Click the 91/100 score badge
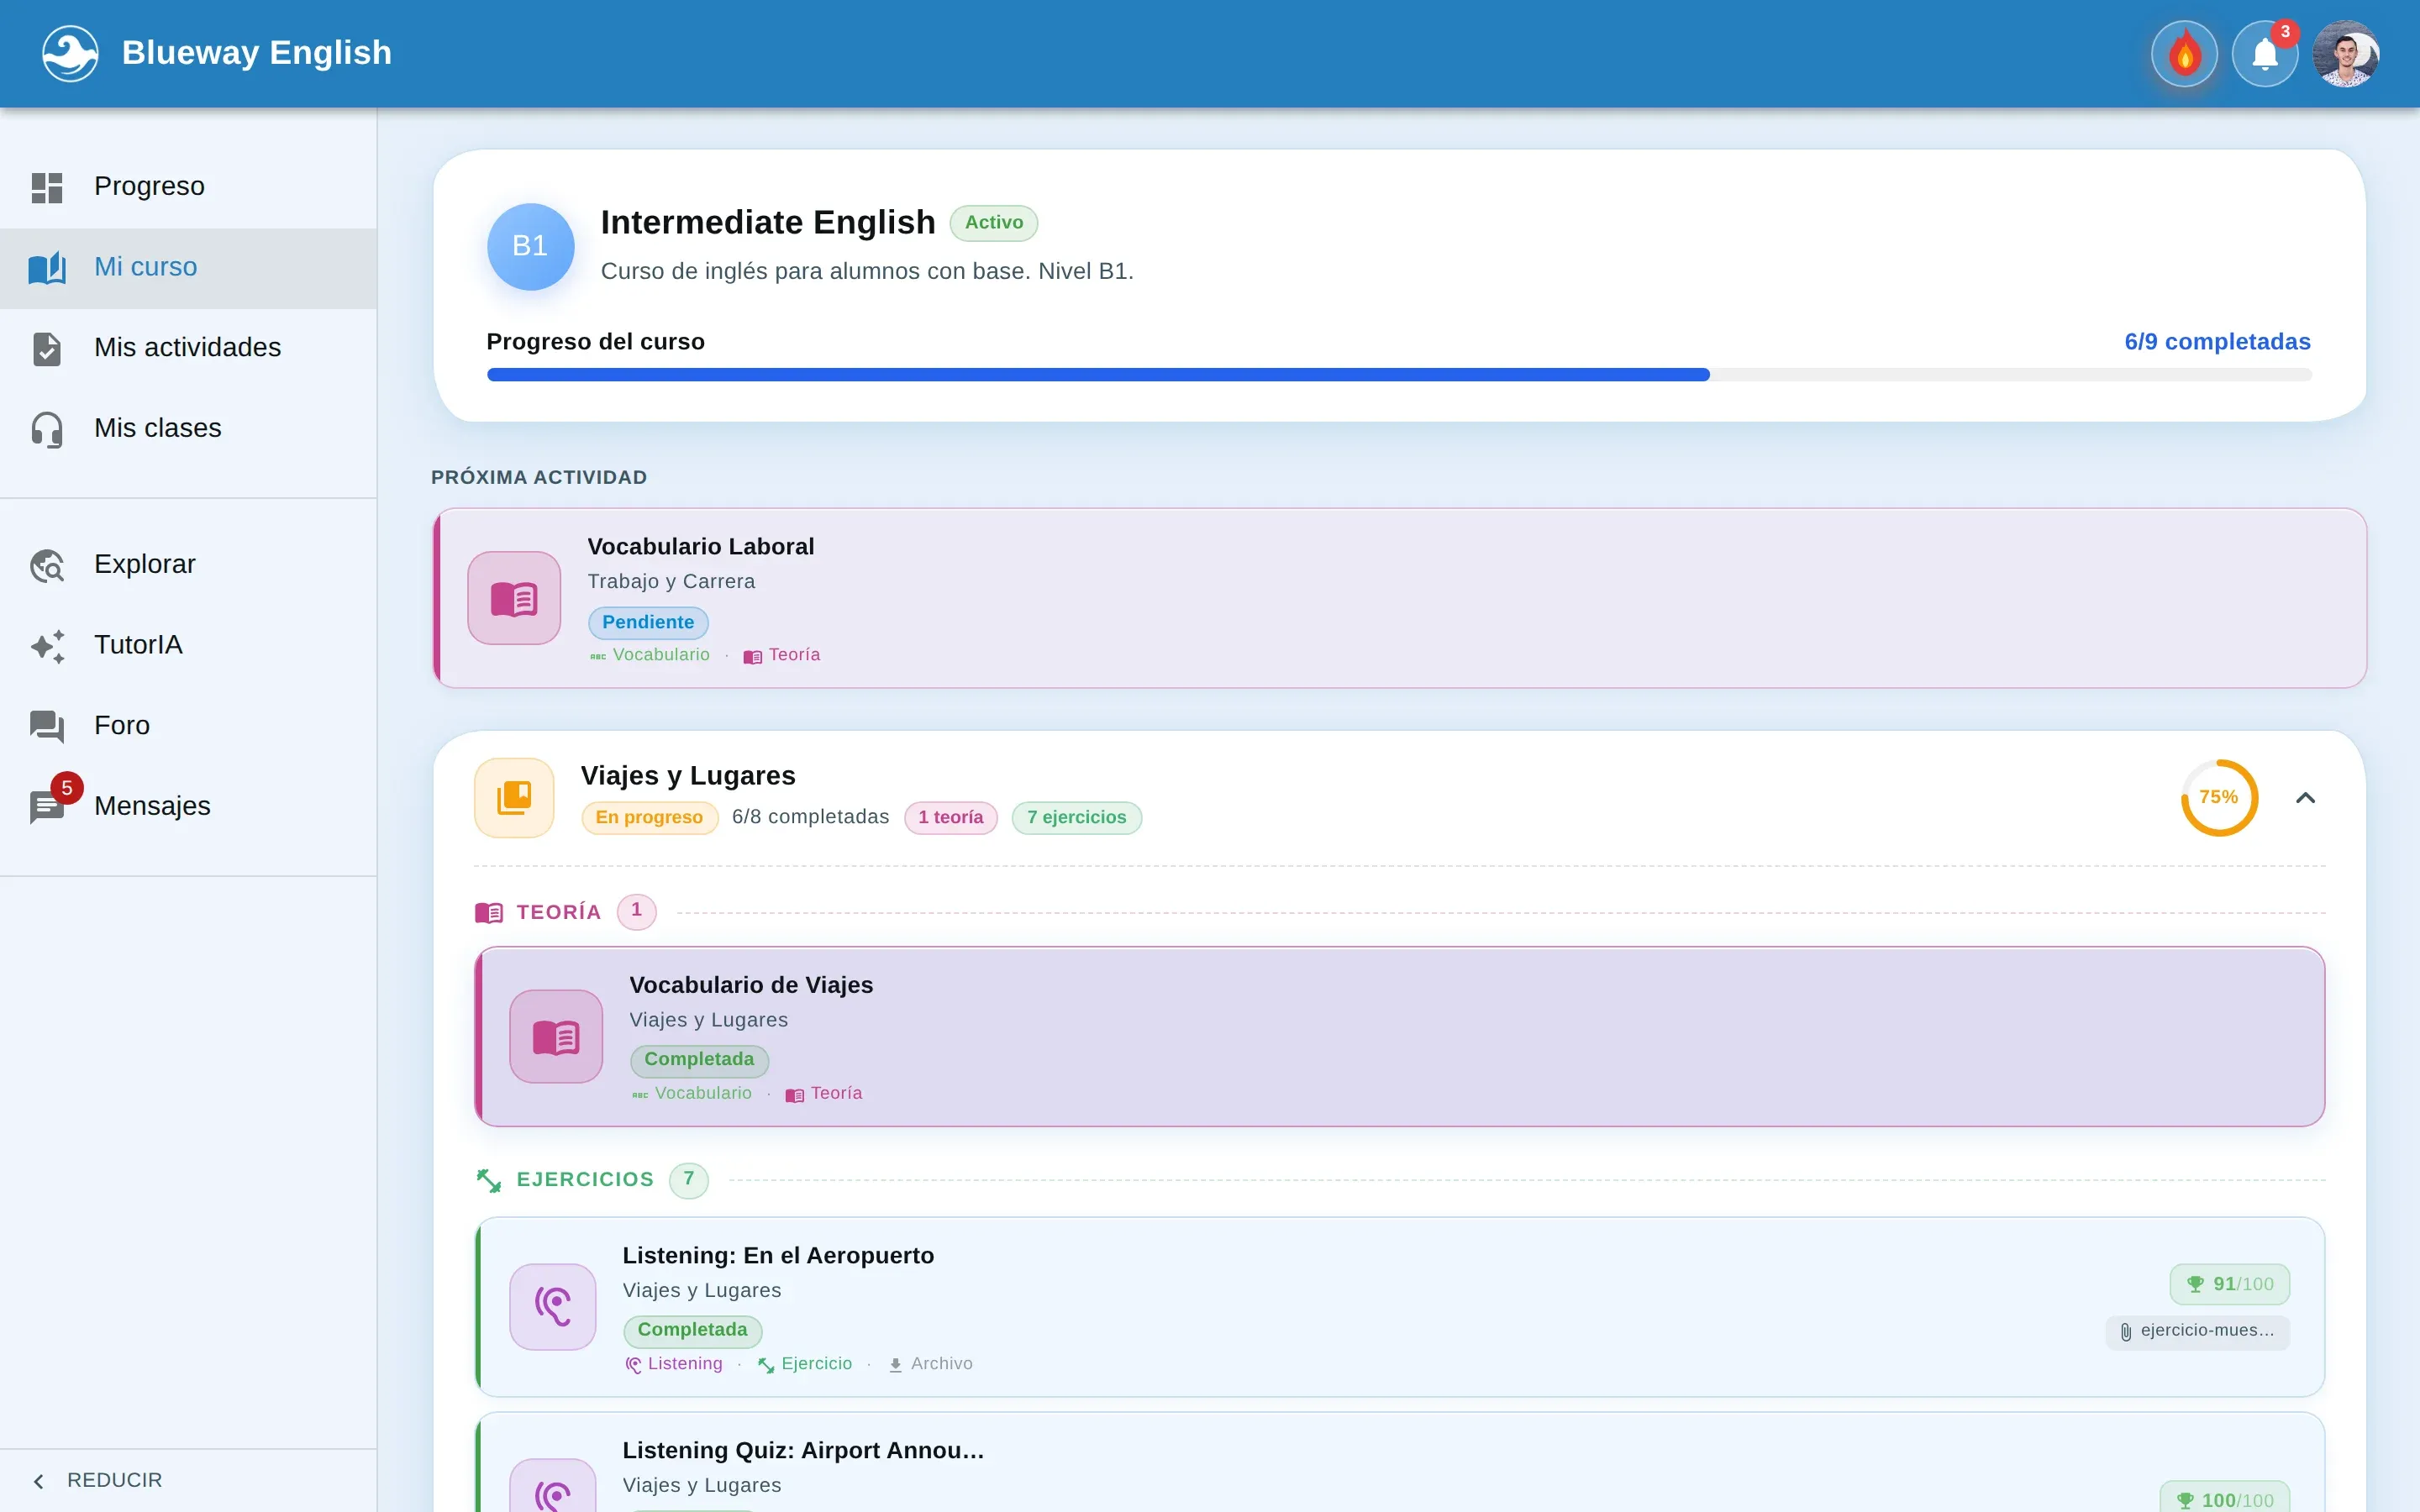This screenshot has width=2420, height=1512. (2229, 1284)
